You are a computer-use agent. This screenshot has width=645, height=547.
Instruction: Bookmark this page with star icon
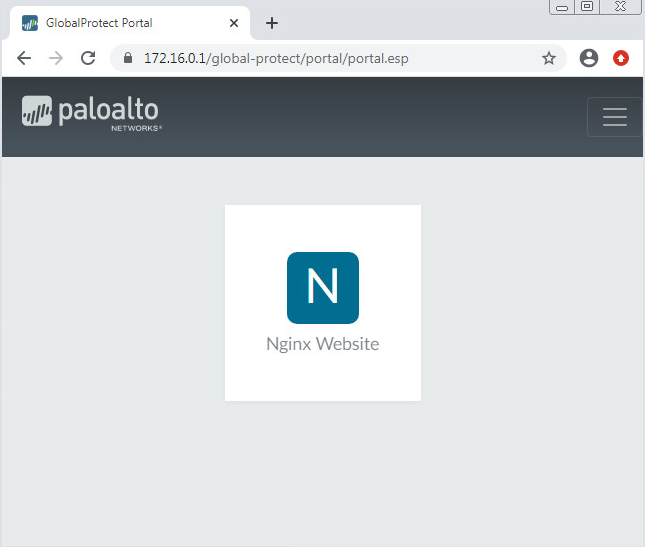coord(549,58)
